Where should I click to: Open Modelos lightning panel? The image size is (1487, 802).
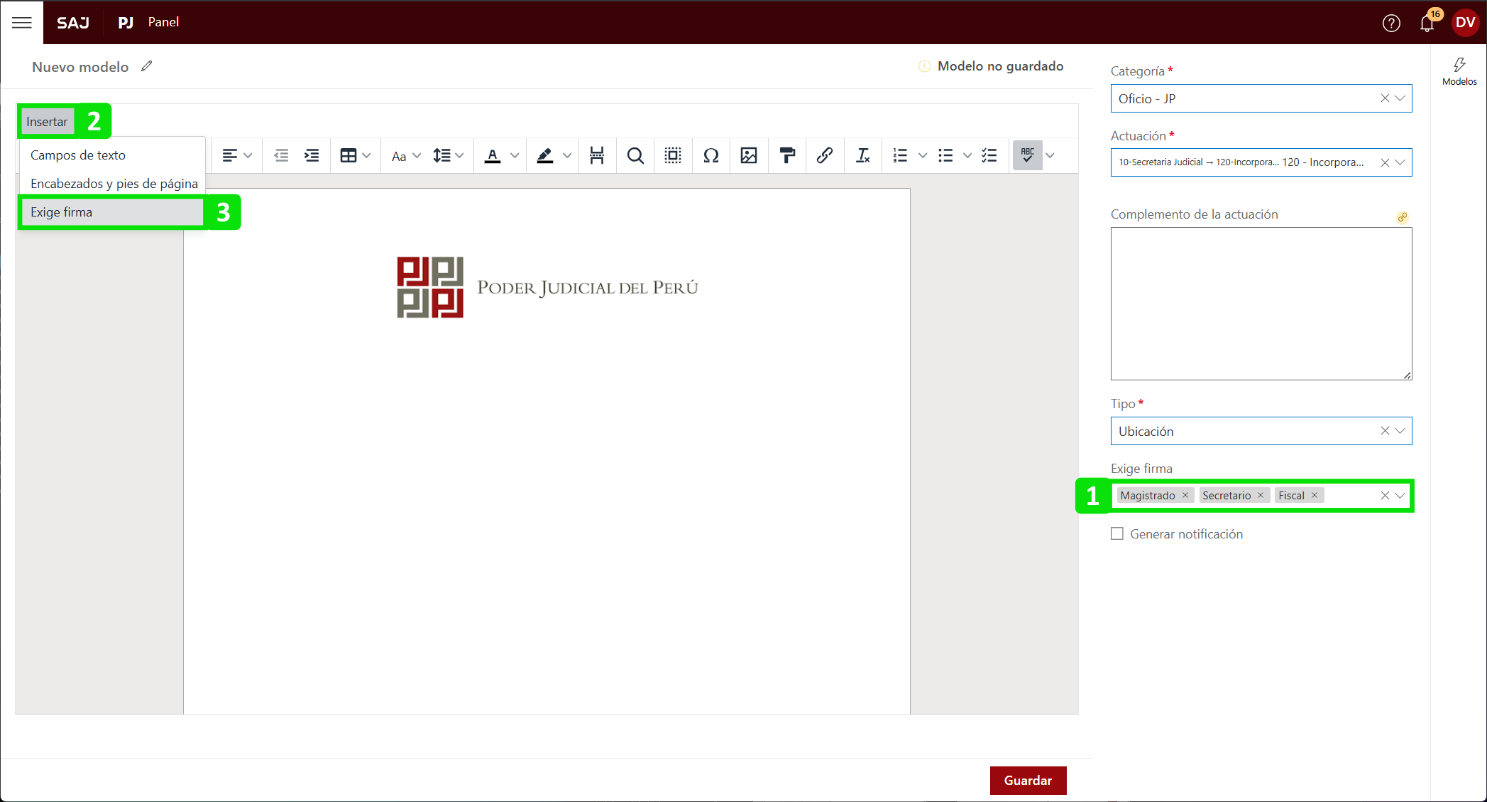[1459, 71]
